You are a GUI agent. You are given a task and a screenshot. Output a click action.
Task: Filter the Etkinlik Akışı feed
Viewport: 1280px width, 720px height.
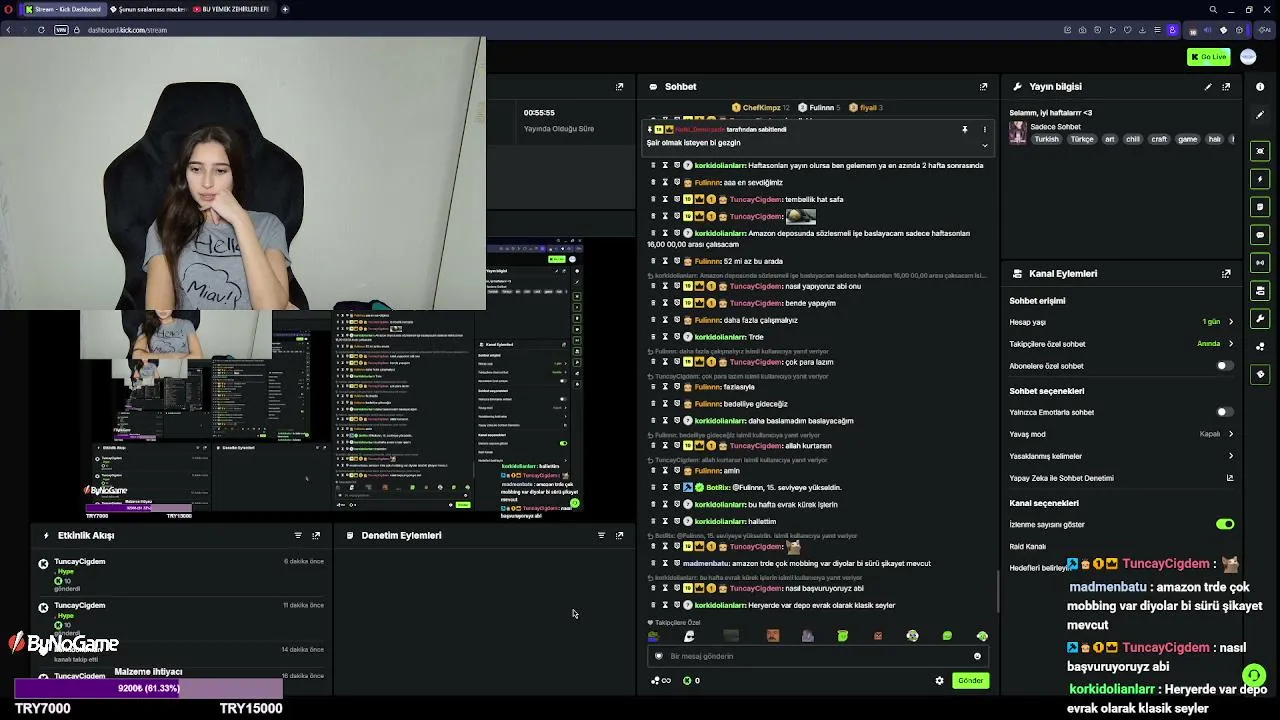[298, 536]
